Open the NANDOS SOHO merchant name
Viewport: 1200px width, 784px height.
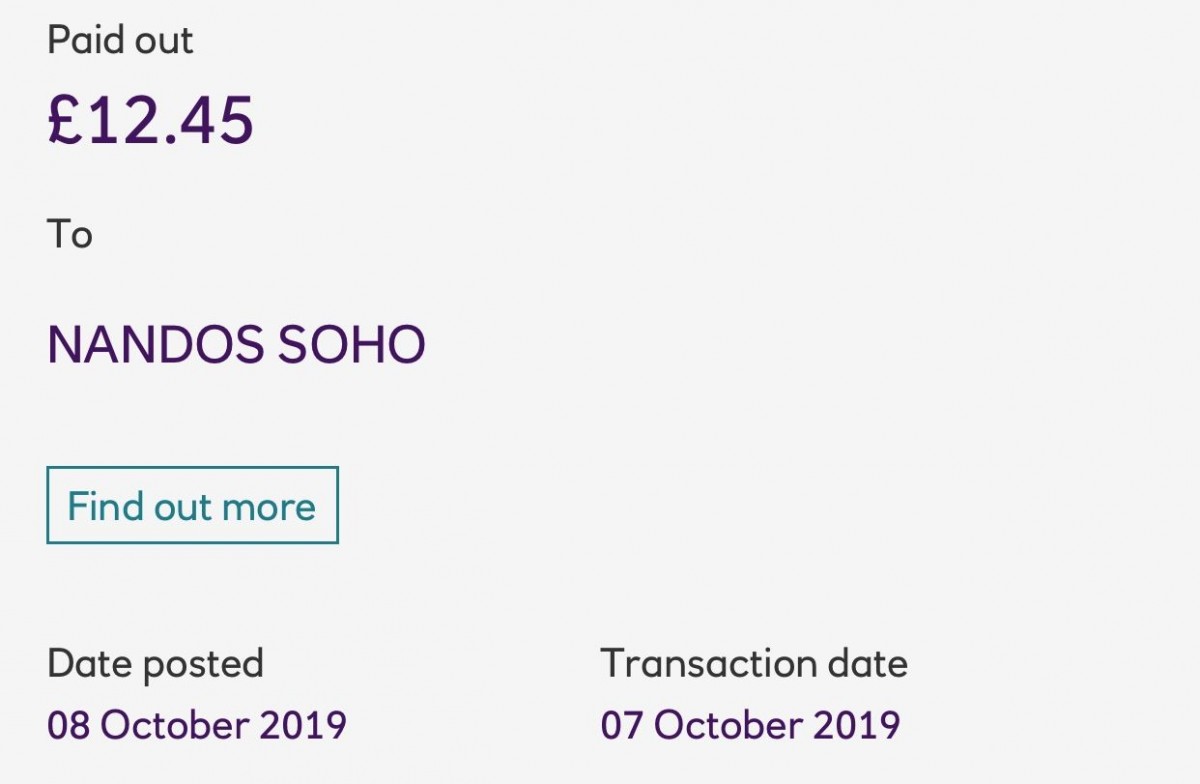point(237,345)
